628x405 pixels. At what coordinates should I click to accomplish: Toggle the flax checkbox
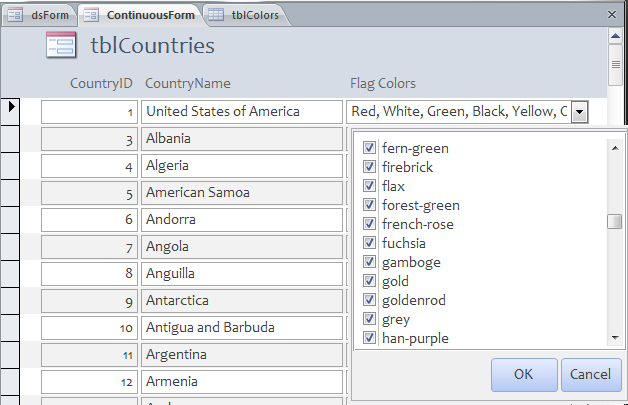(369, 185)
